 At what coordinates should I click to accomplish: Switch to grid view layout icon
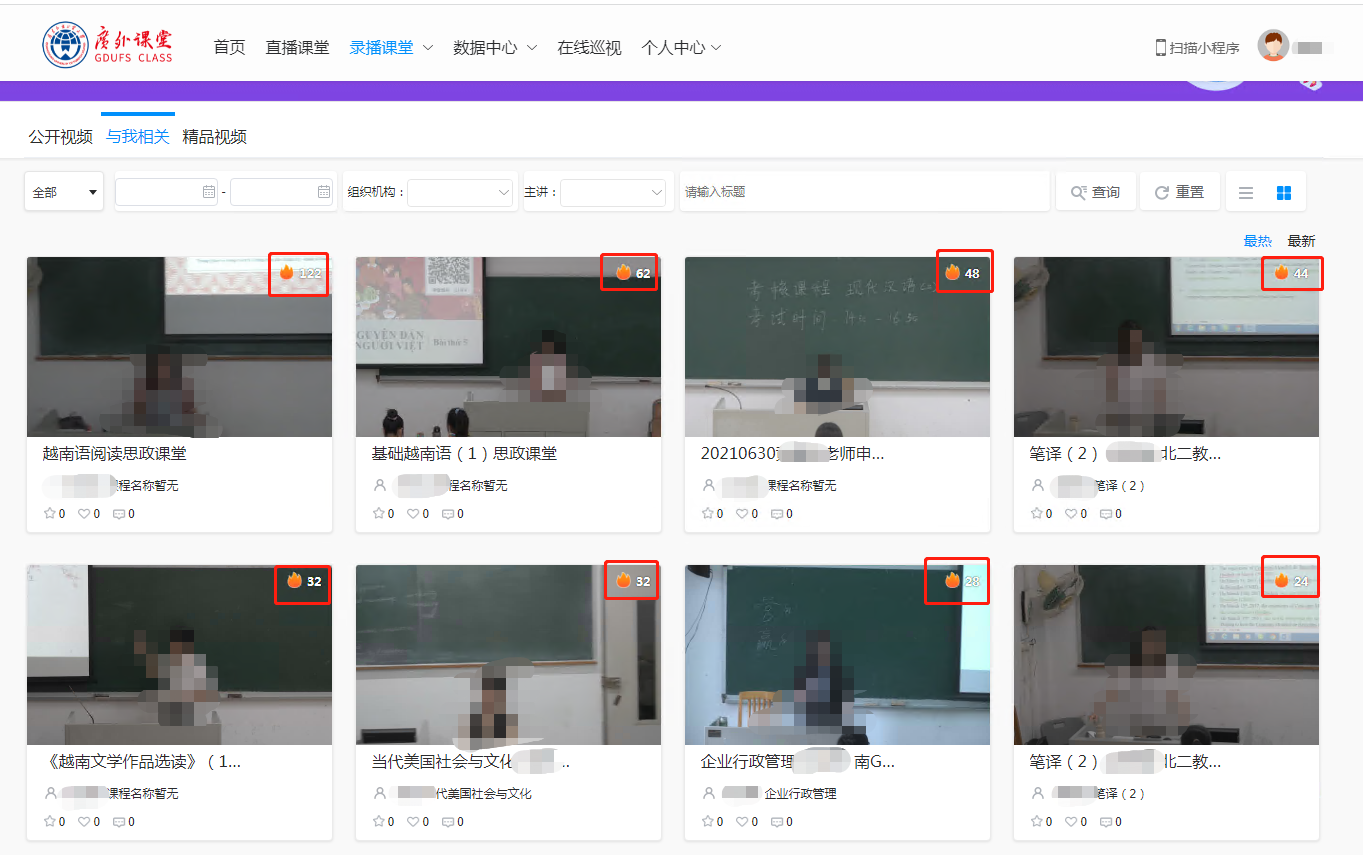coord(1284,193)
